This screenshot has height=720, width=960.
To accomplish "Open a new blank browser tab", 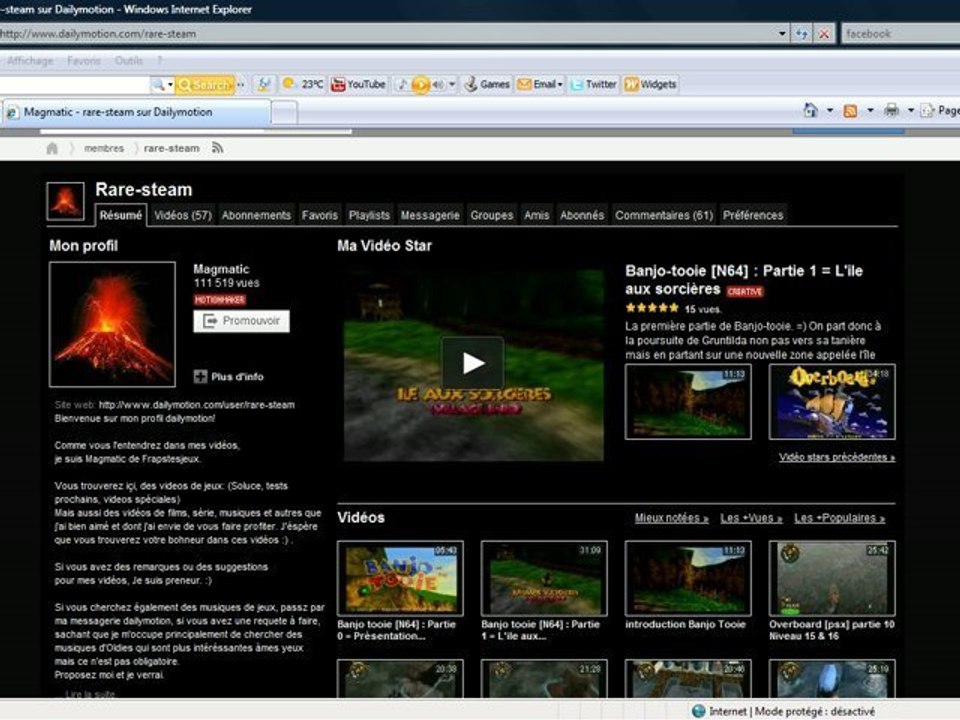I will click(284, 113).
